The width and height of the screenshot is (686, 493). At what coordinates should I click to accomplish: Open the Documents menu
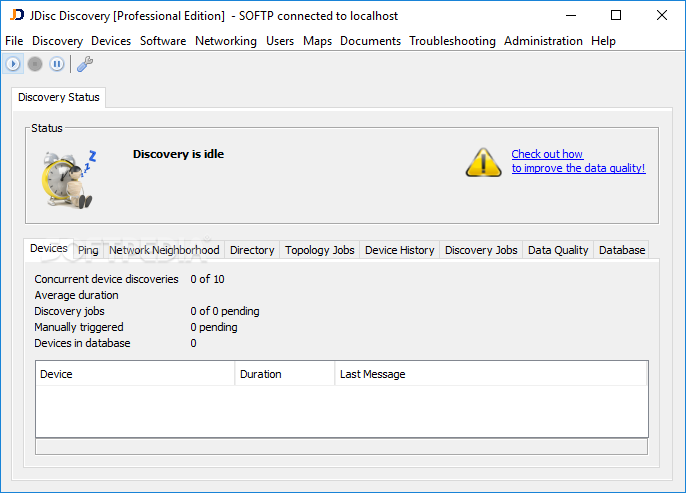(x=370, y=41)
